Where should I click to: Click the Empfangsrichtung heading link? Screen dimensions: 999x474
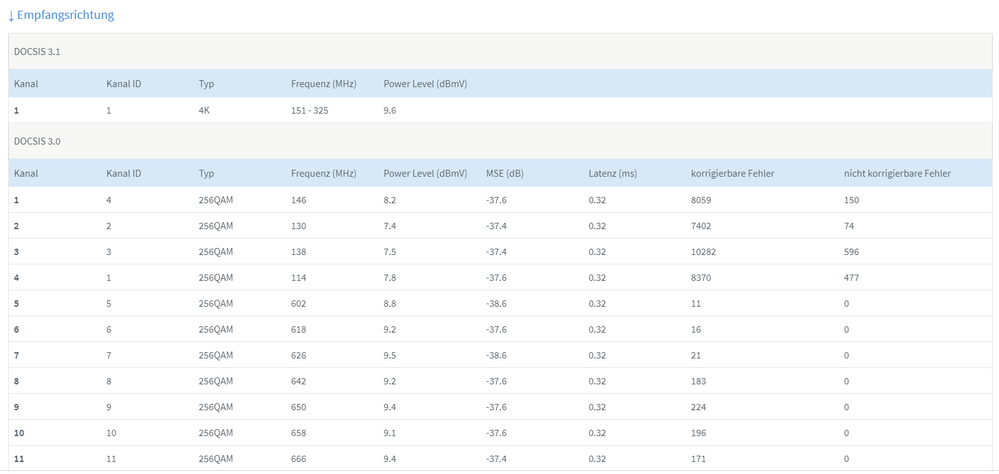[66, 15]
